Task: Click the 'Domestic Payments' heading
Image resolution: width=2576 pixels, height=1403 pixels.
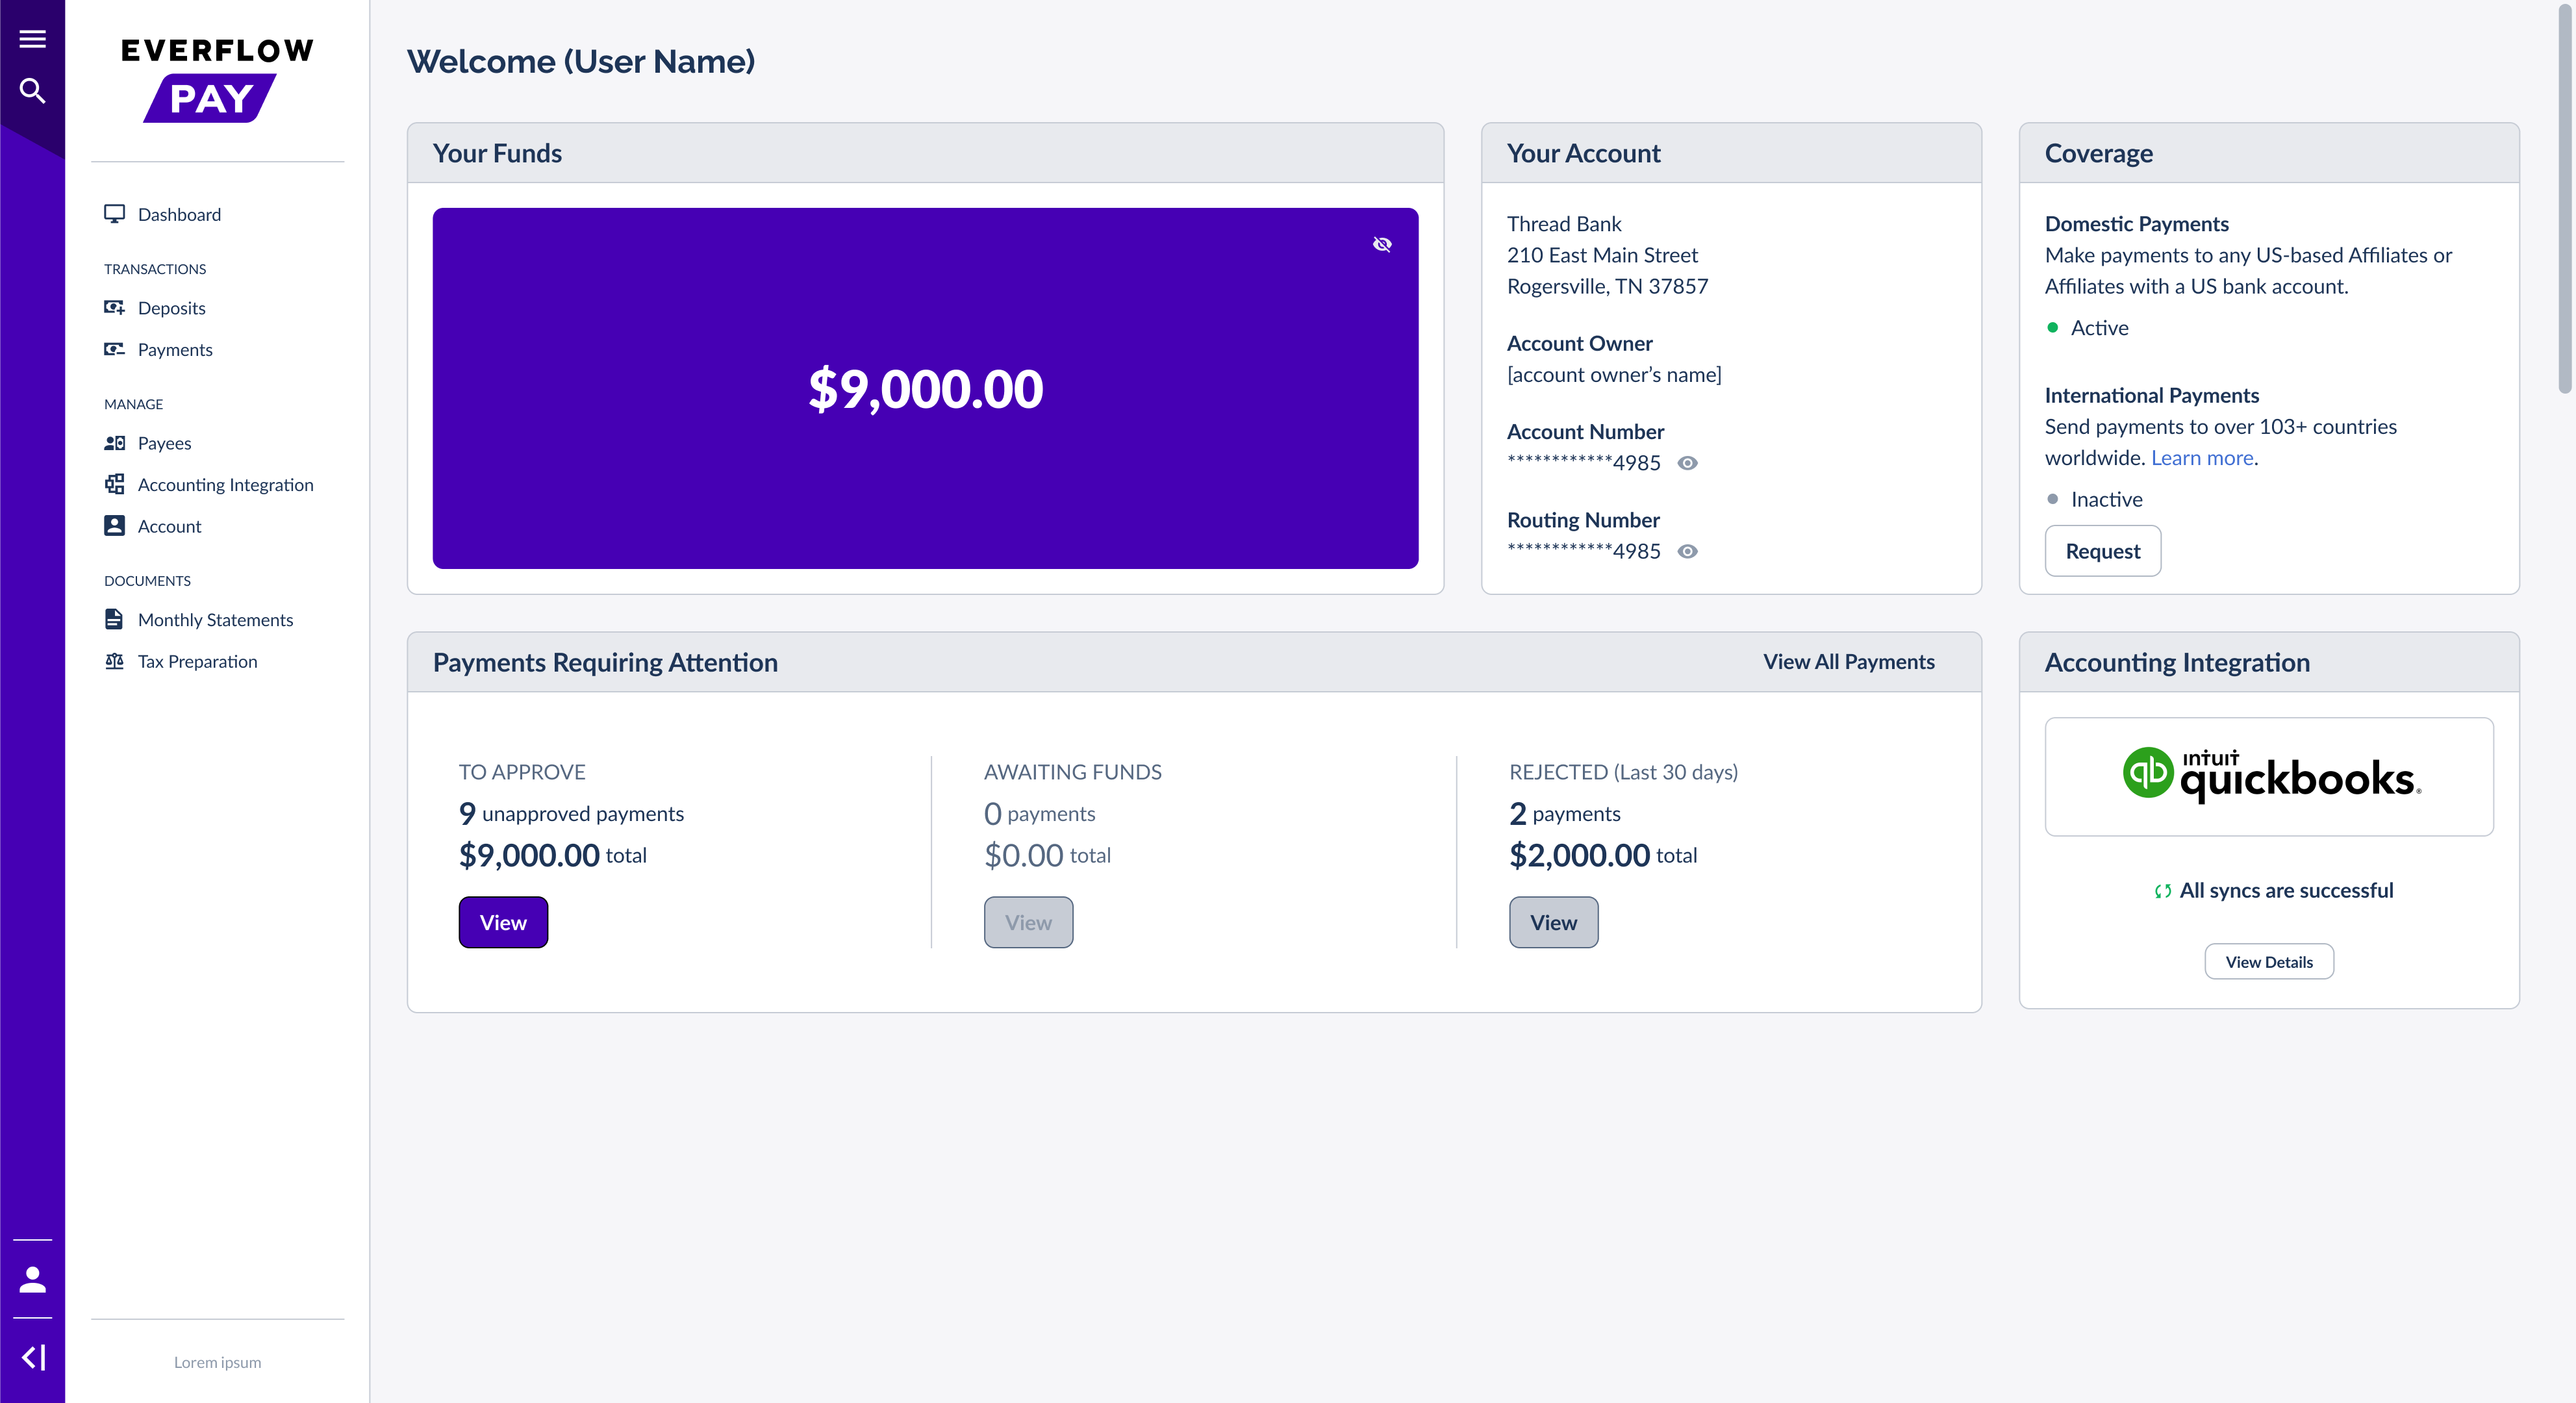Action: (x=2136, y=224)
